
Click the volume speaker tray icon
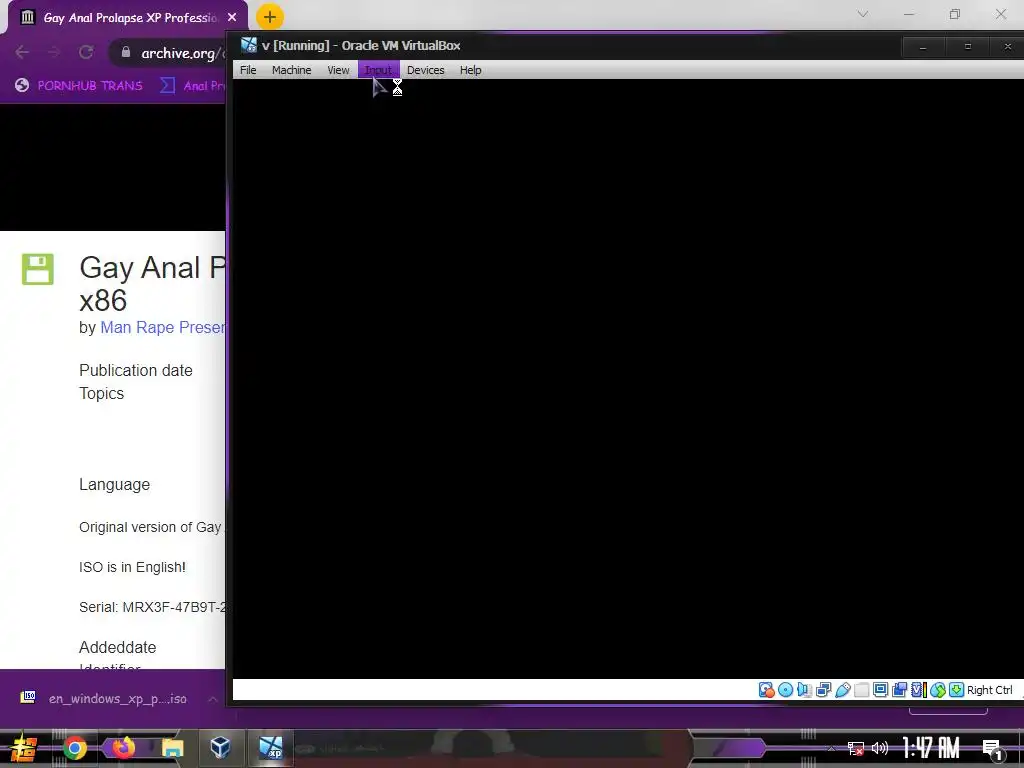(x=880, y=748)
